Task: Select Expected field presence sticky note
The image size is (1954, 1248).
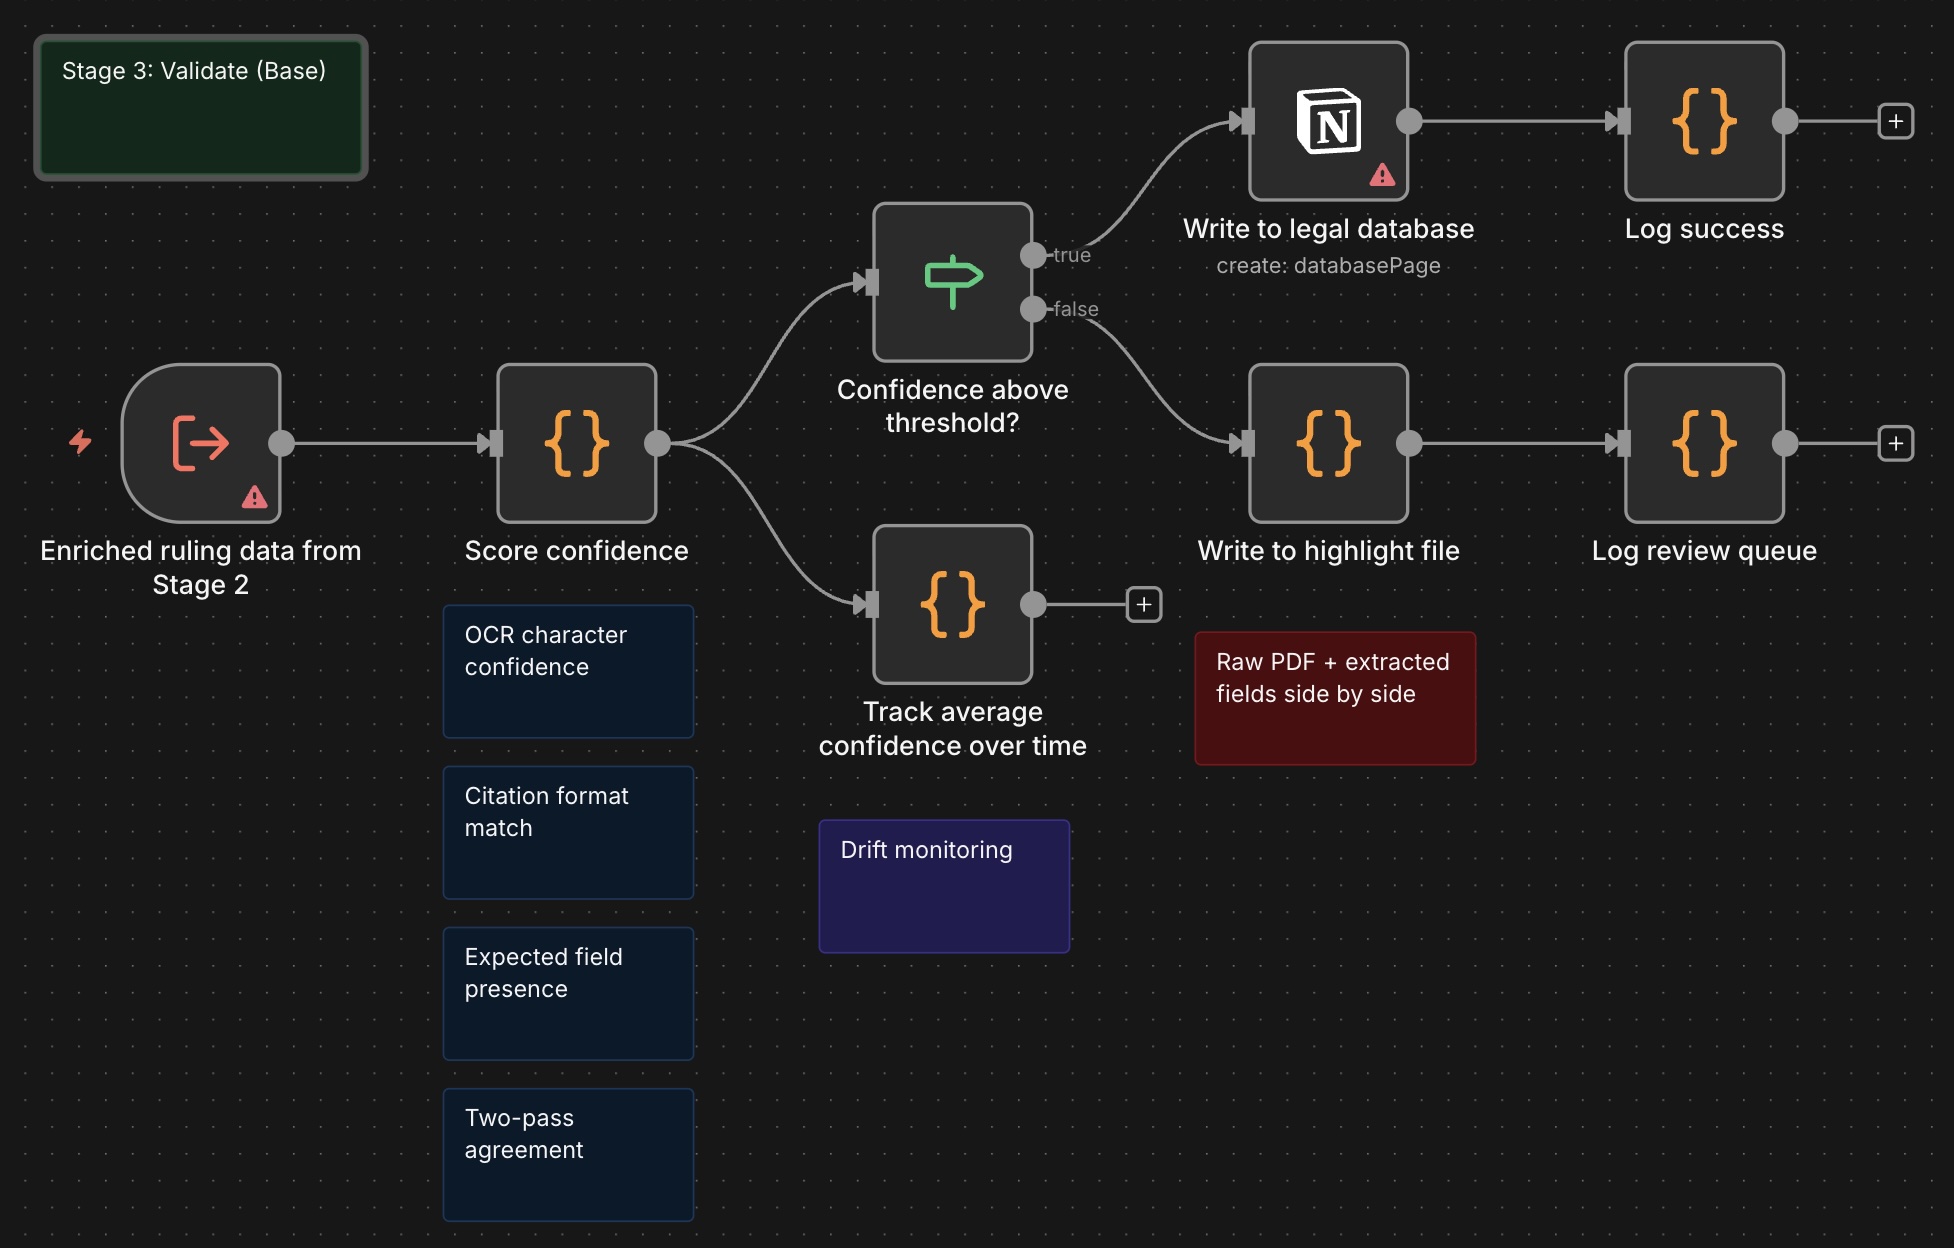Action: (569, 994)
